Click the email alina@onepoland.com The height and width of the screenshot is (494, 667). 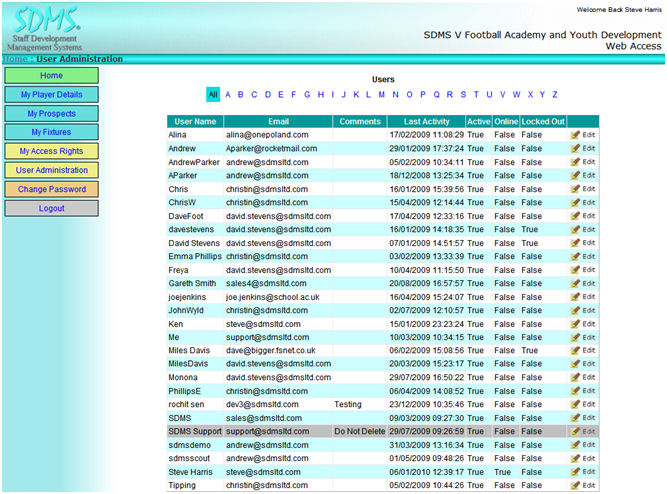[267, 135]
